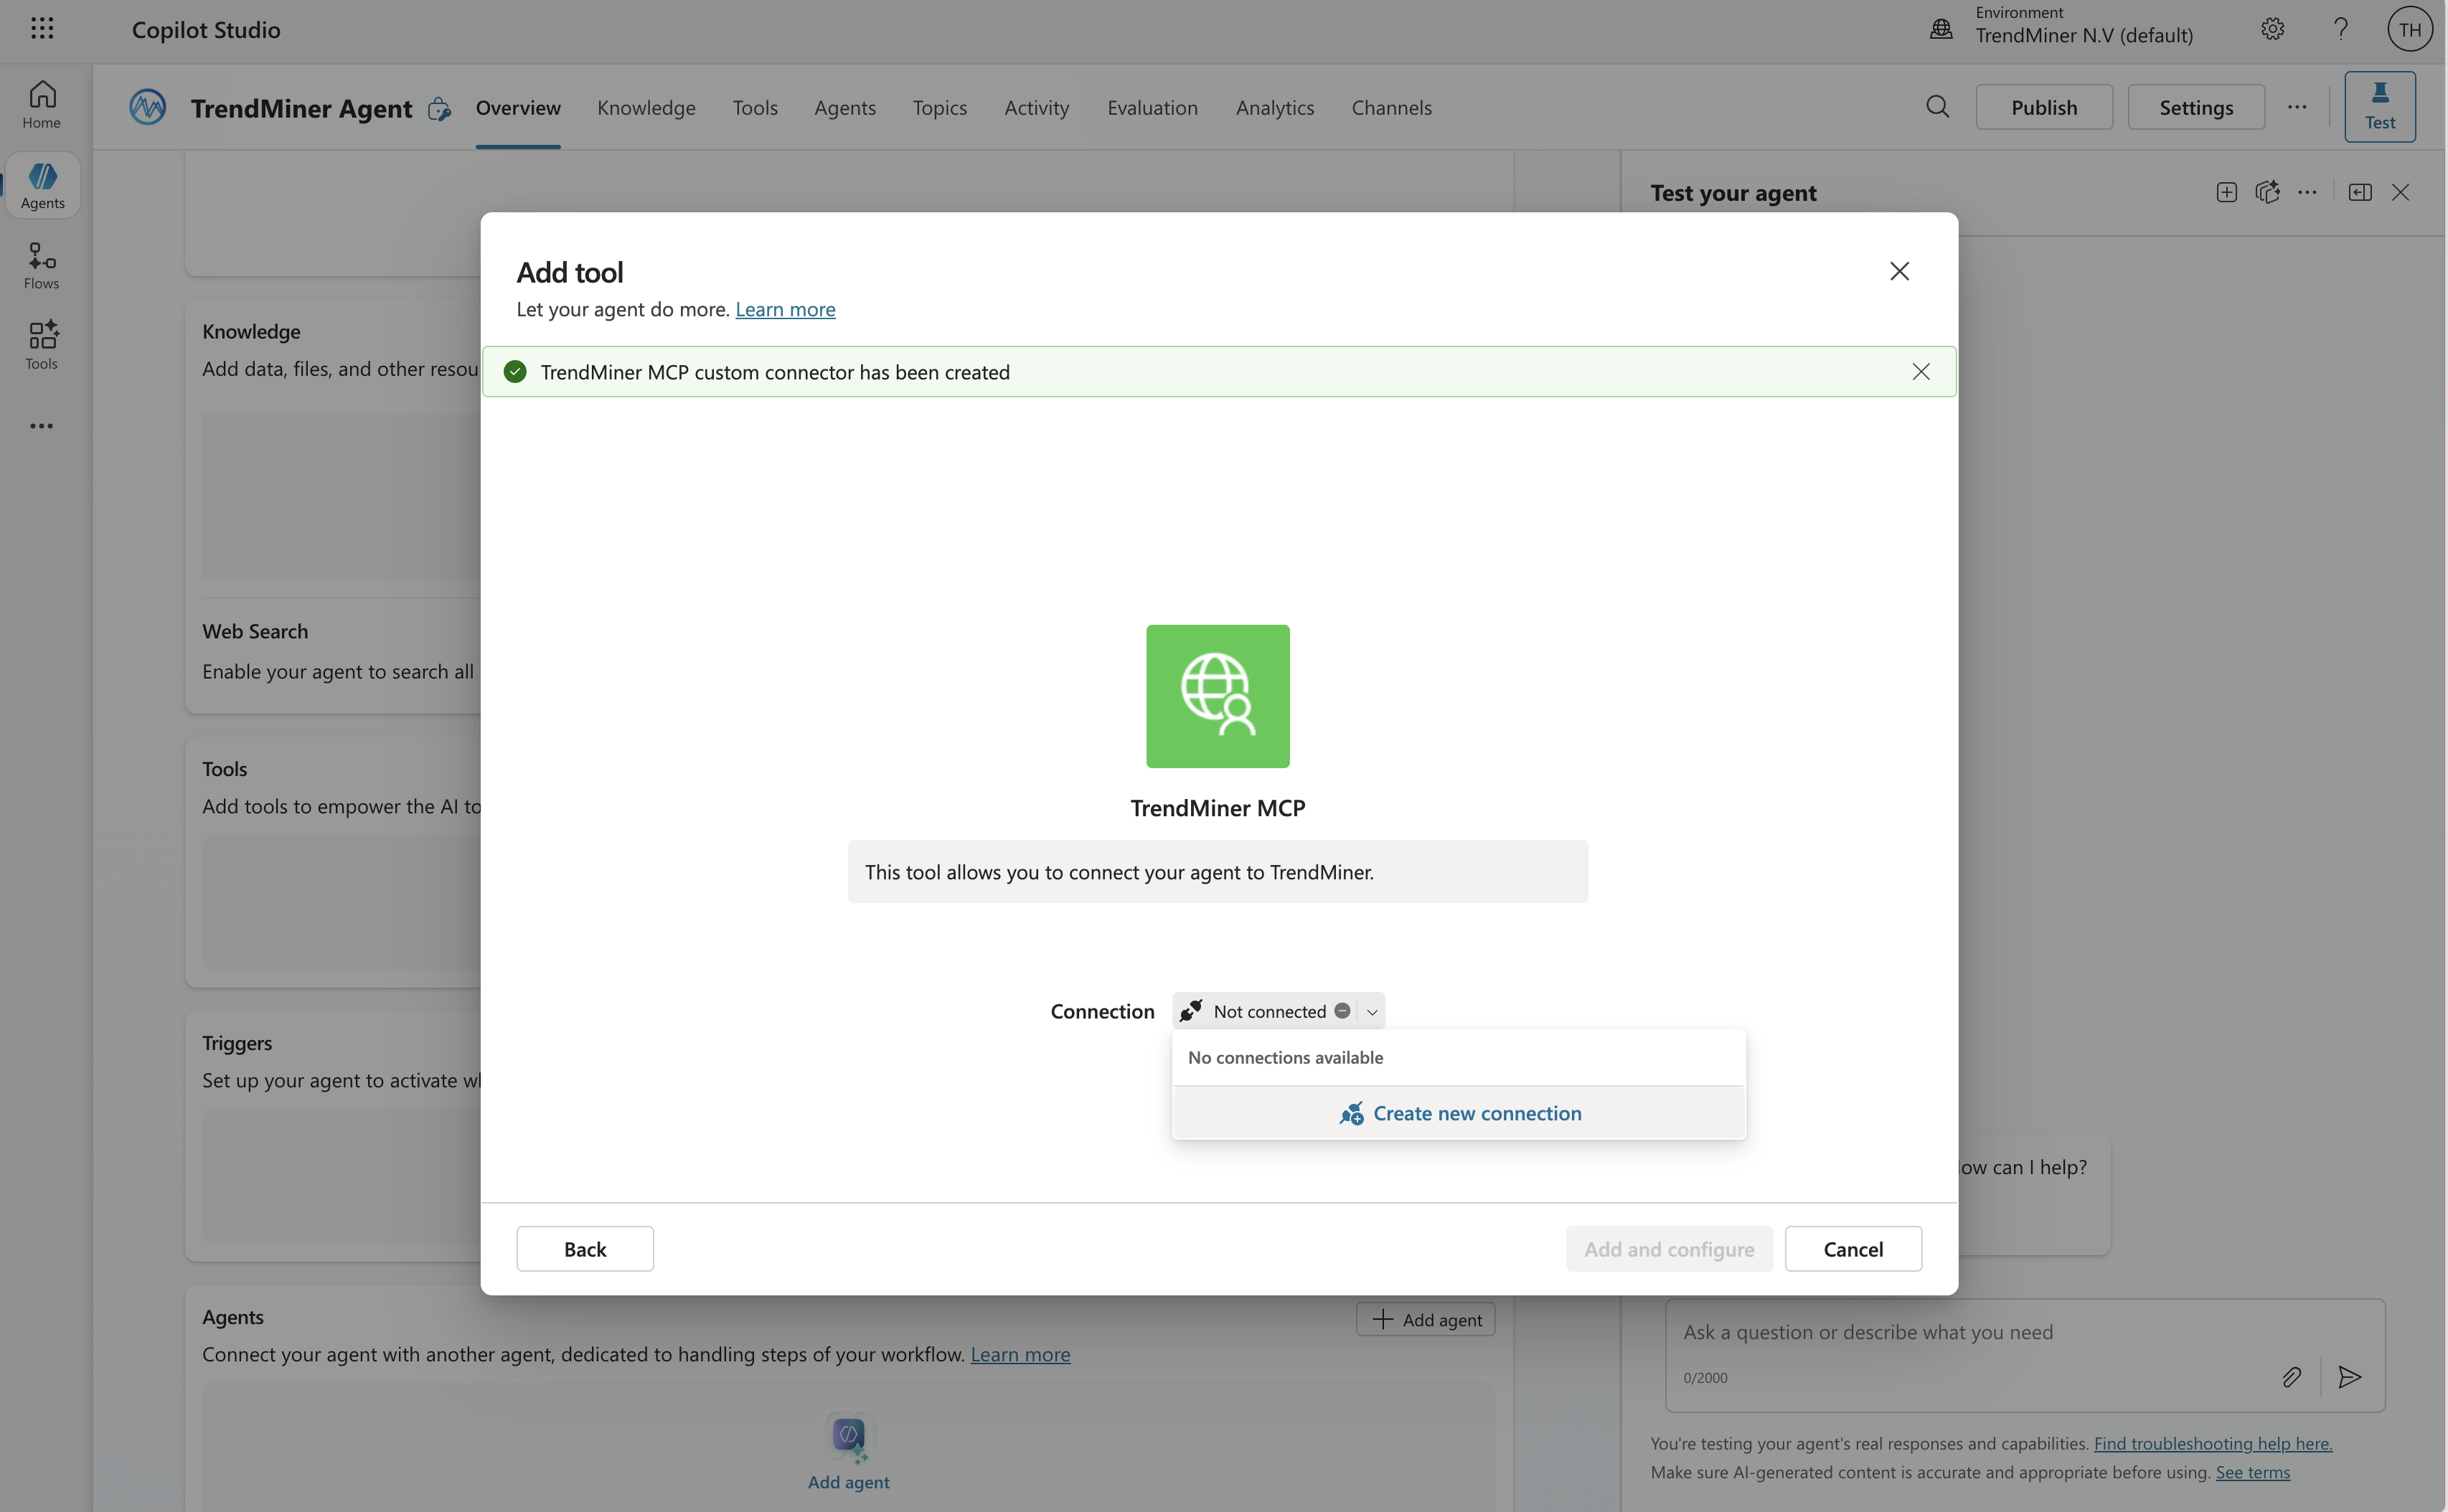Open Agents in the left sidebar
This screenshot has height=1512, width=2448.
[42, 186]
